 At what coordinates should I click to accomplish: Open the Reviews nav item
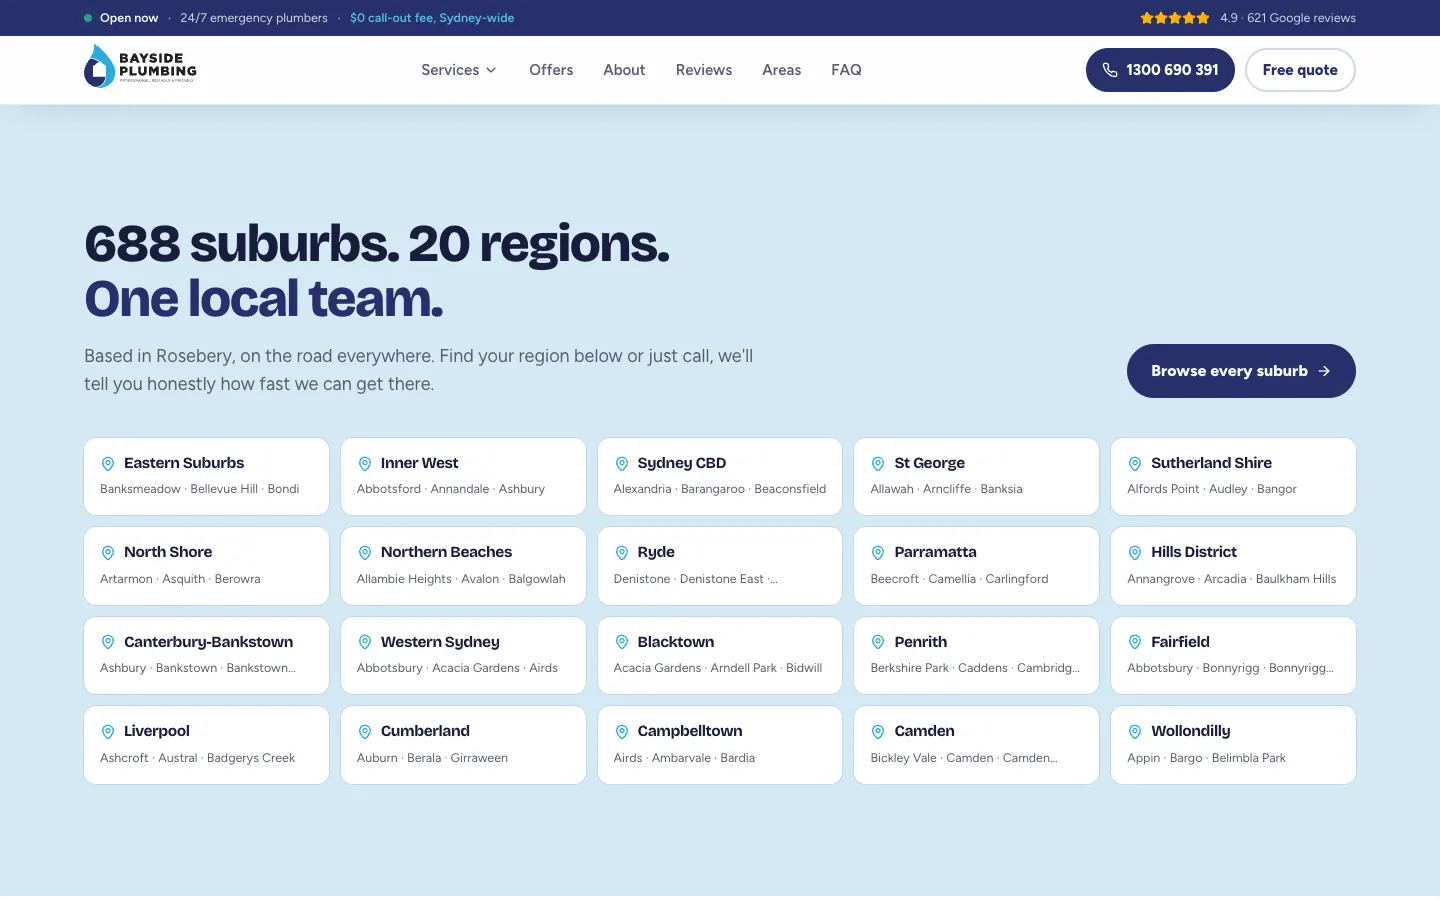pyautogui.click(x=704, y=70)
